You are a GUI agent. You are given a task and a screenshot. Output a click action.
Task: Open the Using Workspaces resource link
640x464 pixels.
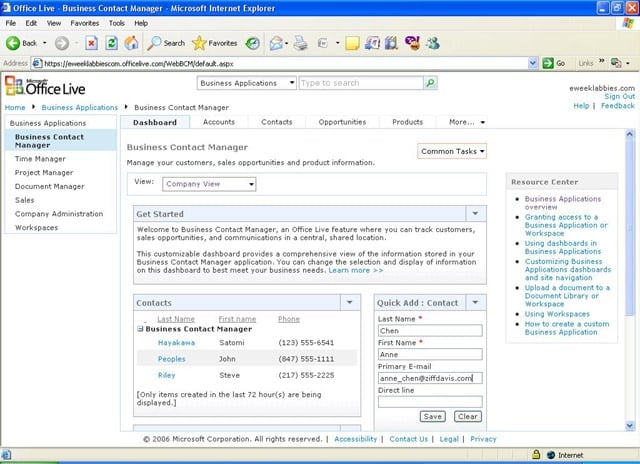click(557, 314)
